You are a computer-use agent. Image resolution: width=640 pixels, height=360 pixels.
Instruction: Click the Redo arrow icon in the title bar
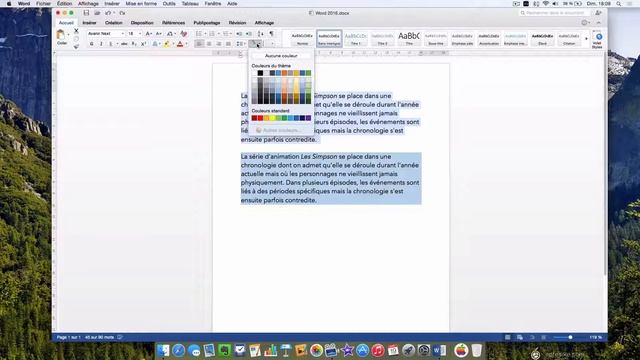tap(122, 13)
